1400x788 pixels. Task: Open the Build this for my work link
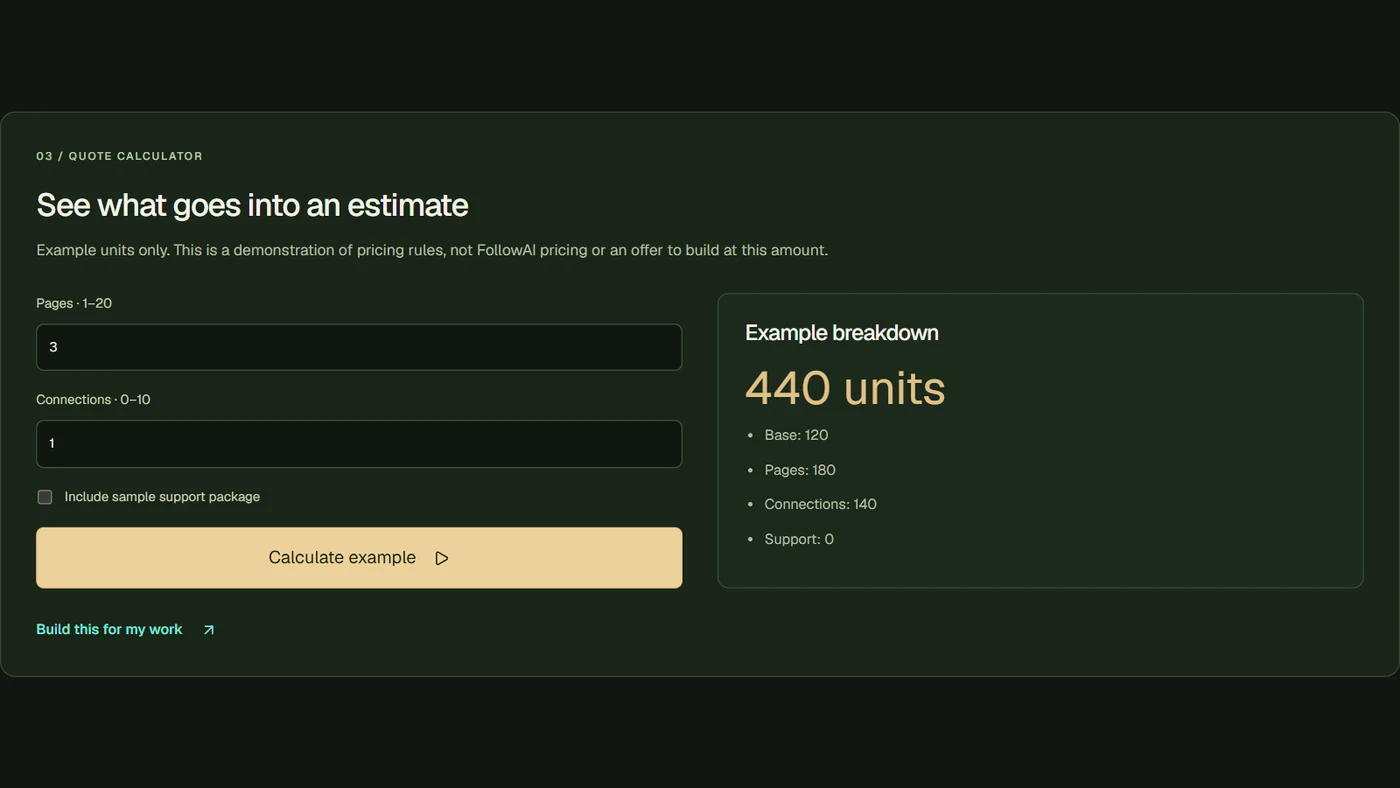[x=126, y=630]
